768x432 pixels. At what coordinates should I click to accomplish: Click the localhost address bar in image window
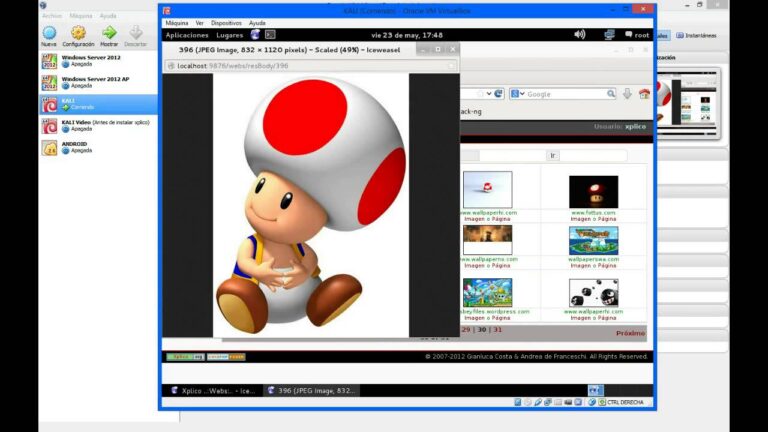coord(312,66)
